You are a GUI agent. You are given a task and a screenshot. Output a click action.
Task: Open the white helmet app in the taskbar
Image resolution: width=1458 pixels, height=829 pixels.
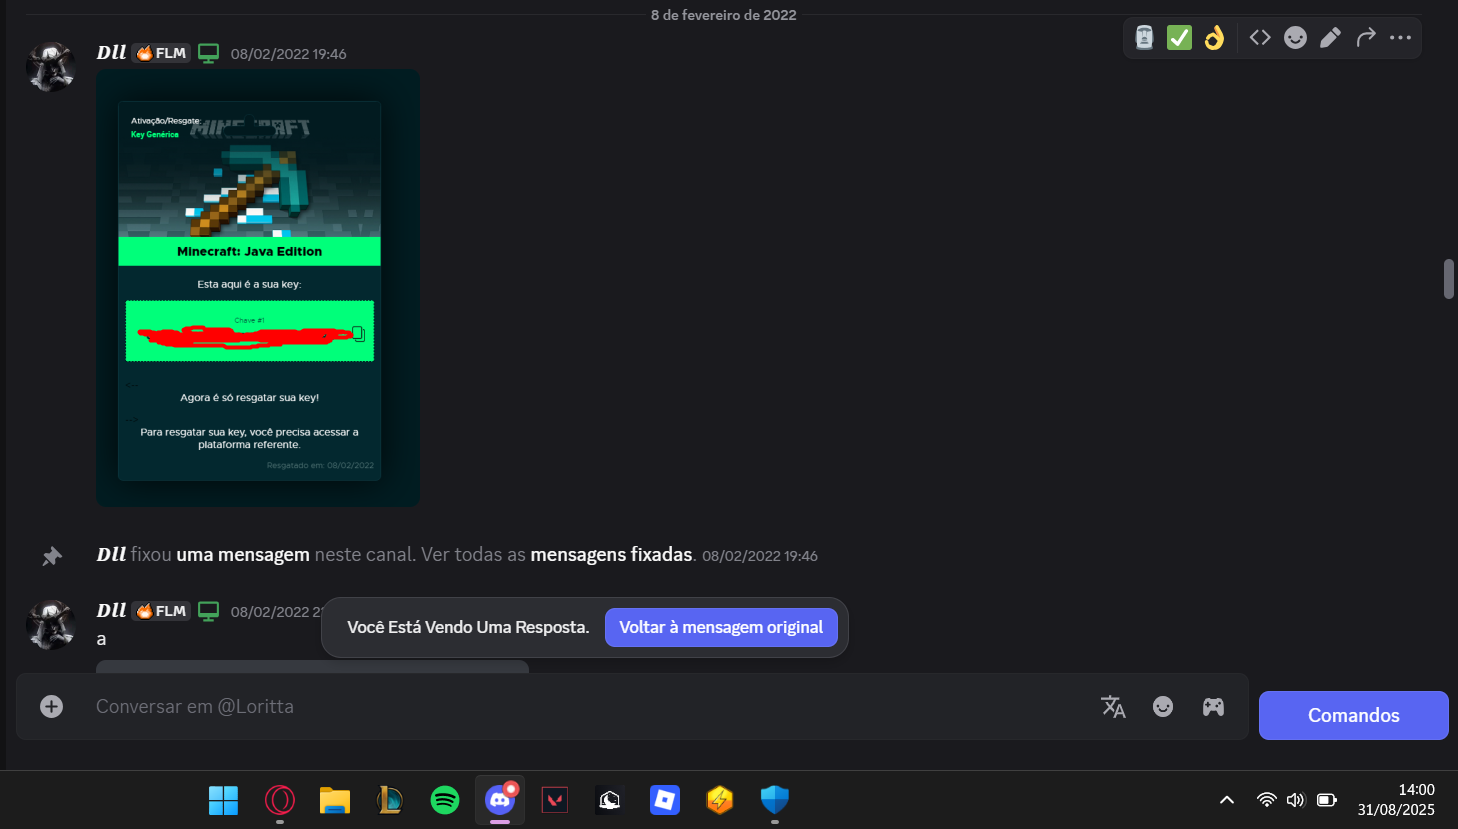610,800
